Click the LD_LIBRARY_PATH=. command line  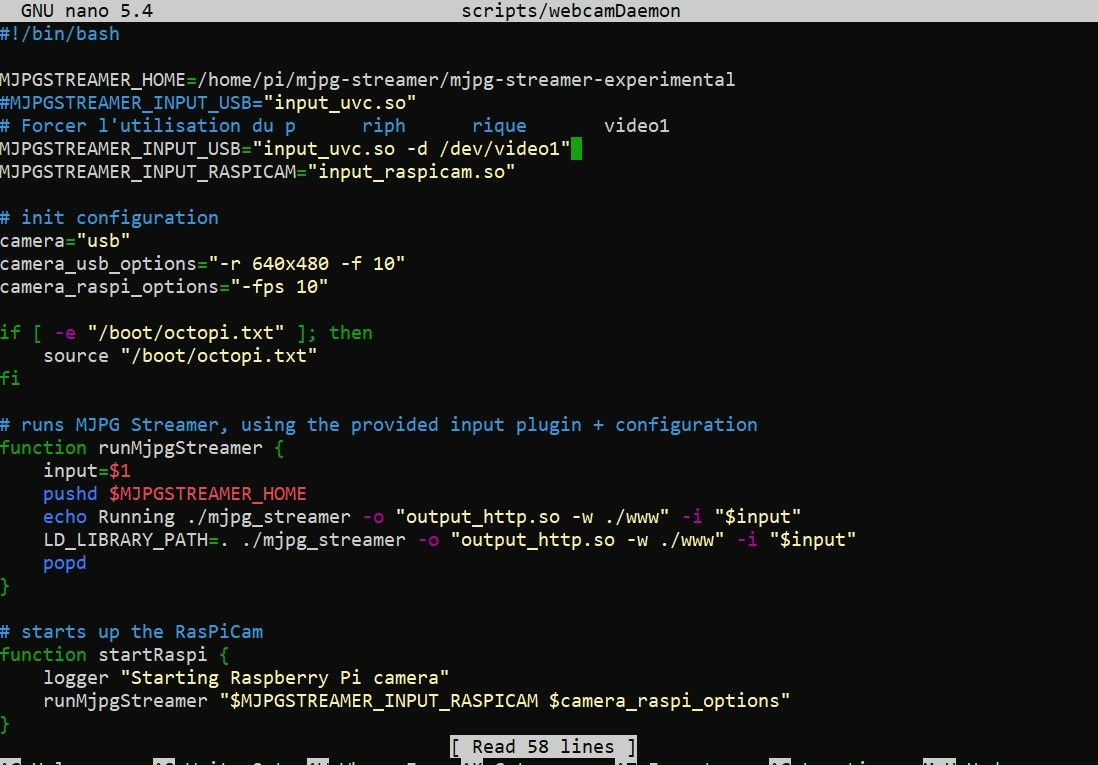(450, 540)
